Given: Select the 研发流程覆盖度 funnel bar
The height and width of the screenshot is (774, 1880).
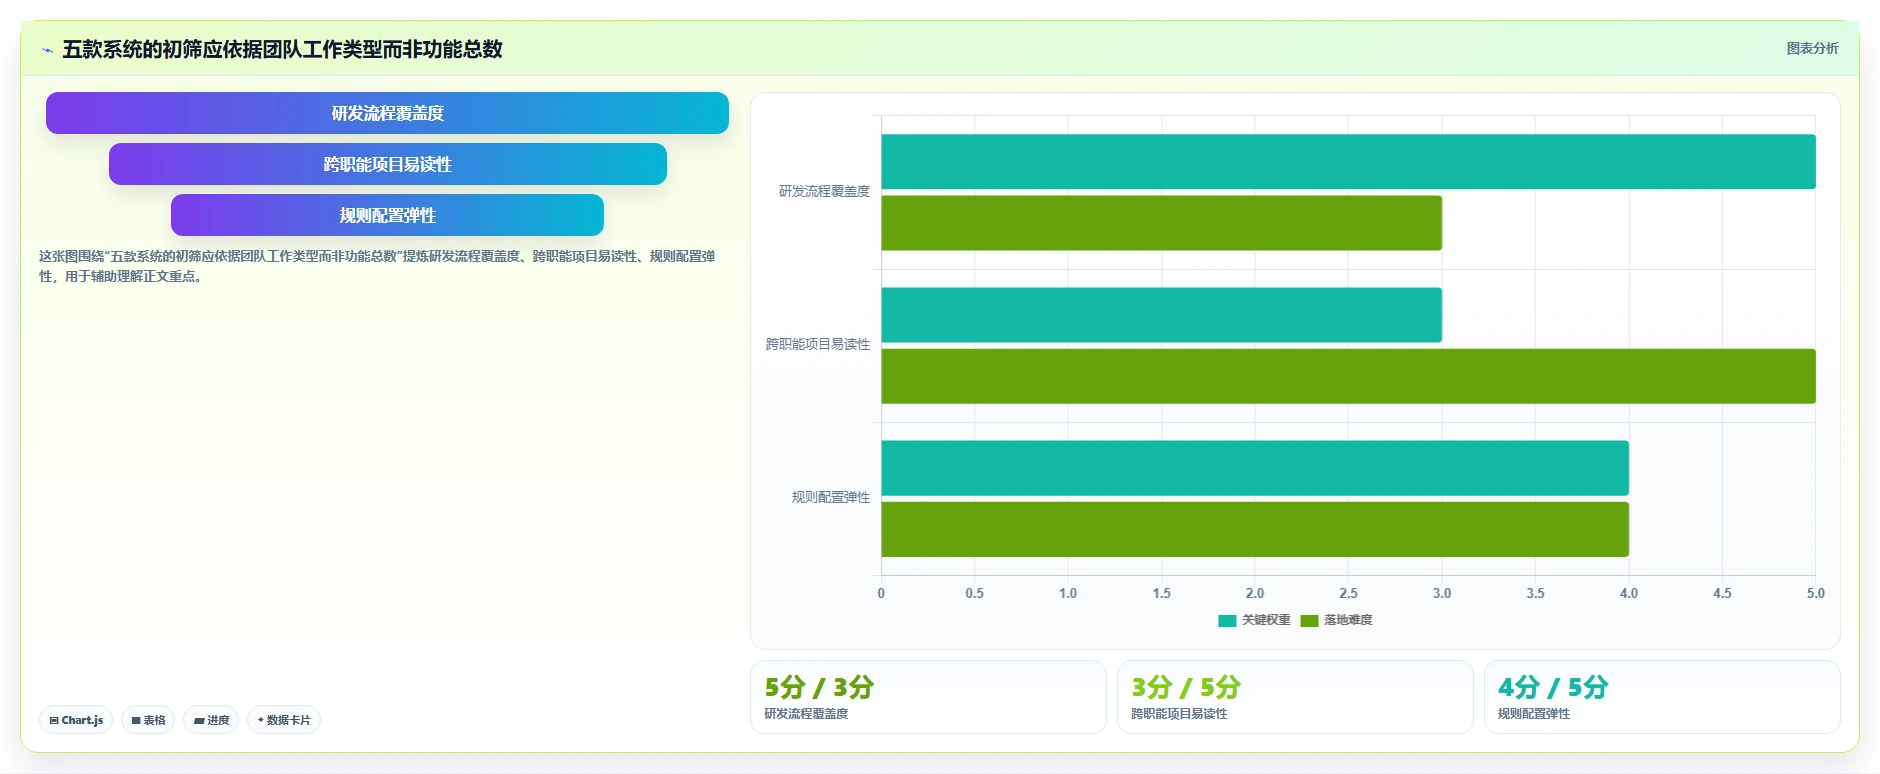Looking at the screenshot, I should 387,113.
